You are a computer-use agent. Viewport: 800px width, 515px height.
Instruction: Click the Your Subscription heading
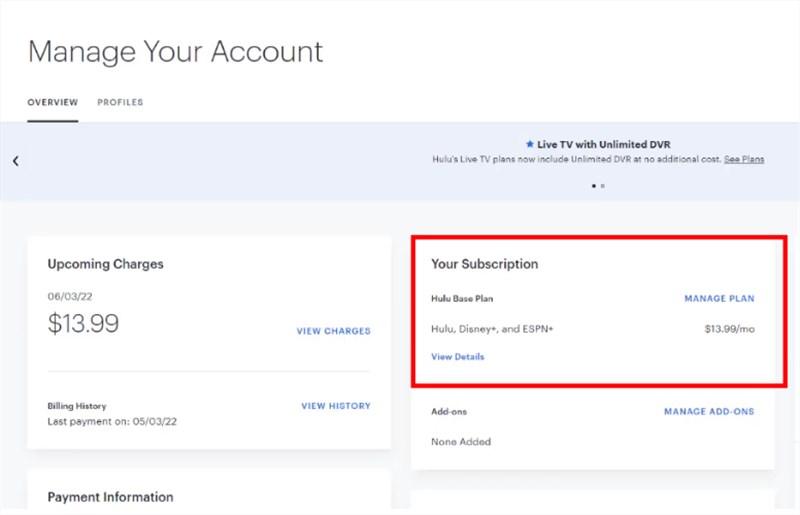pos(485,264)
